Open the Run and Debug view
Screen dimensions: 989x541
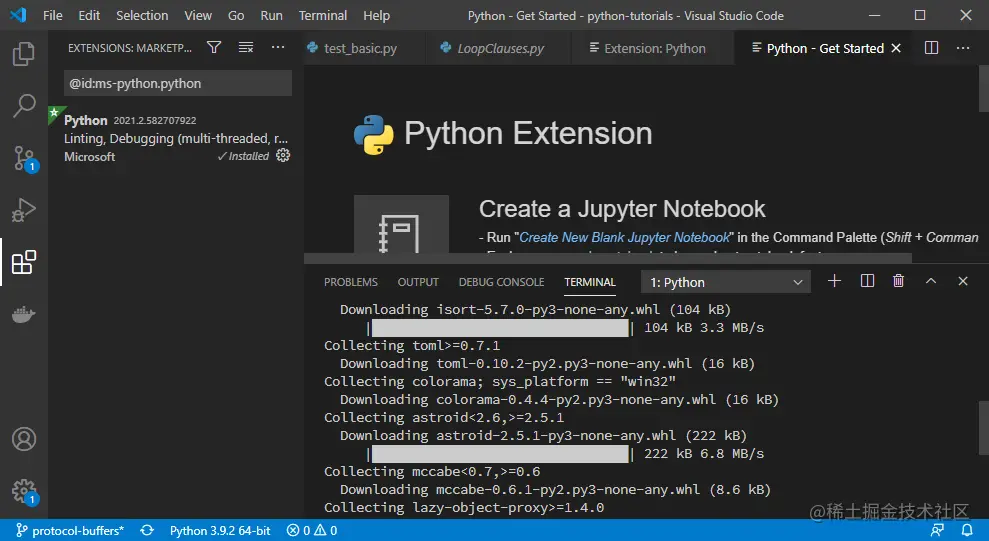(24, 210)
